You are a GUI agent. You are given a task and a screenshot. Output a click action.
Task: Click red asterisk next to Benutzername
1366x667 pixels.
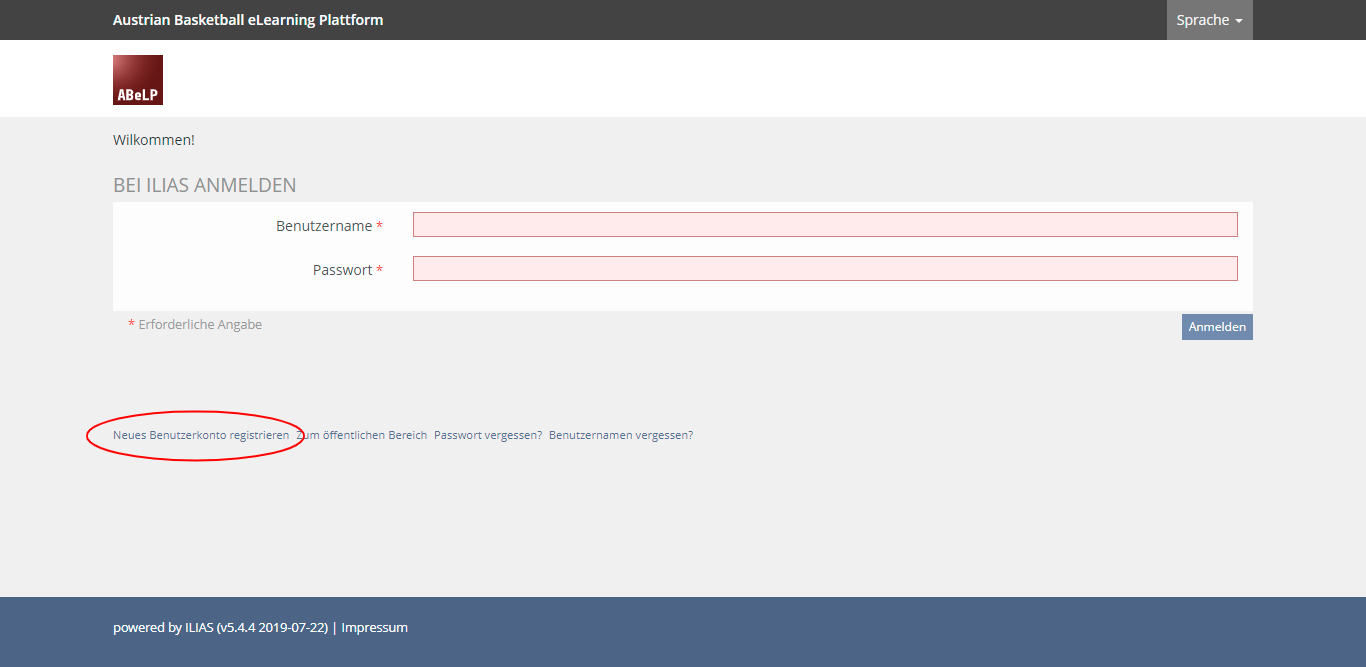pos(380,227)
